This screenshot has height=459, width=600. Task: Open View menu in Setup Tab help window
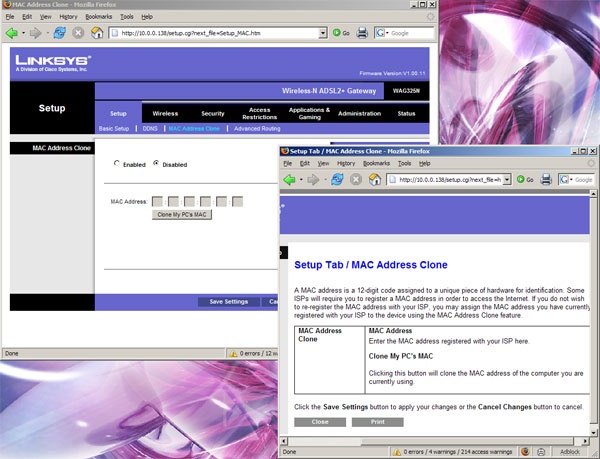[x=323, y=163]
